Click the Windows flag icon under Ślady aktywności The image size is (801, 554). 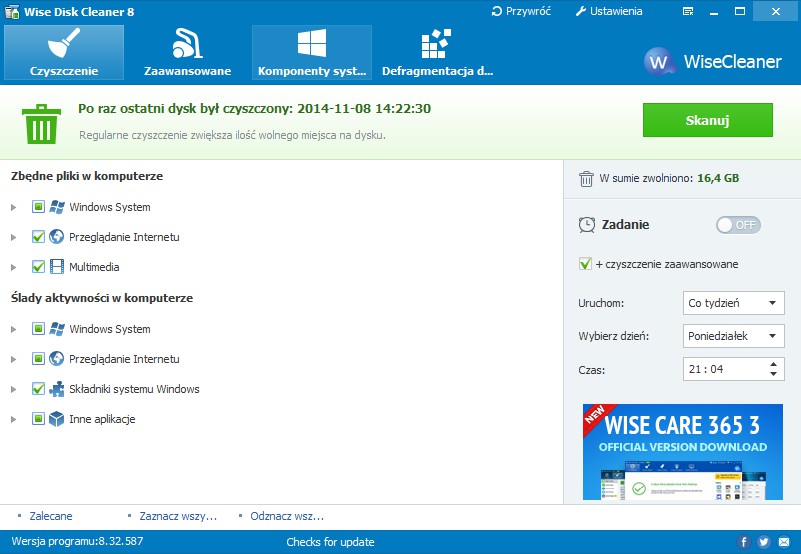tap(57, 329)
